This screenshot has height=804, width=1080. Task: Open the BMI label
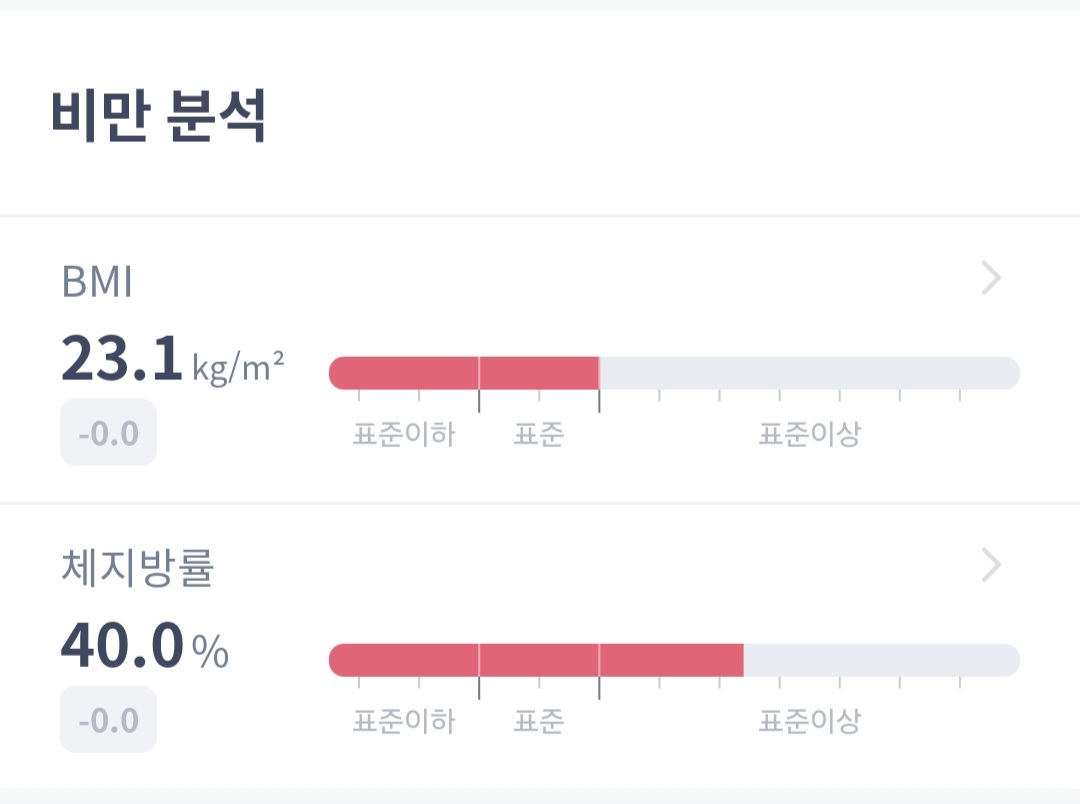pyautogui.click(x=97, y=283)
